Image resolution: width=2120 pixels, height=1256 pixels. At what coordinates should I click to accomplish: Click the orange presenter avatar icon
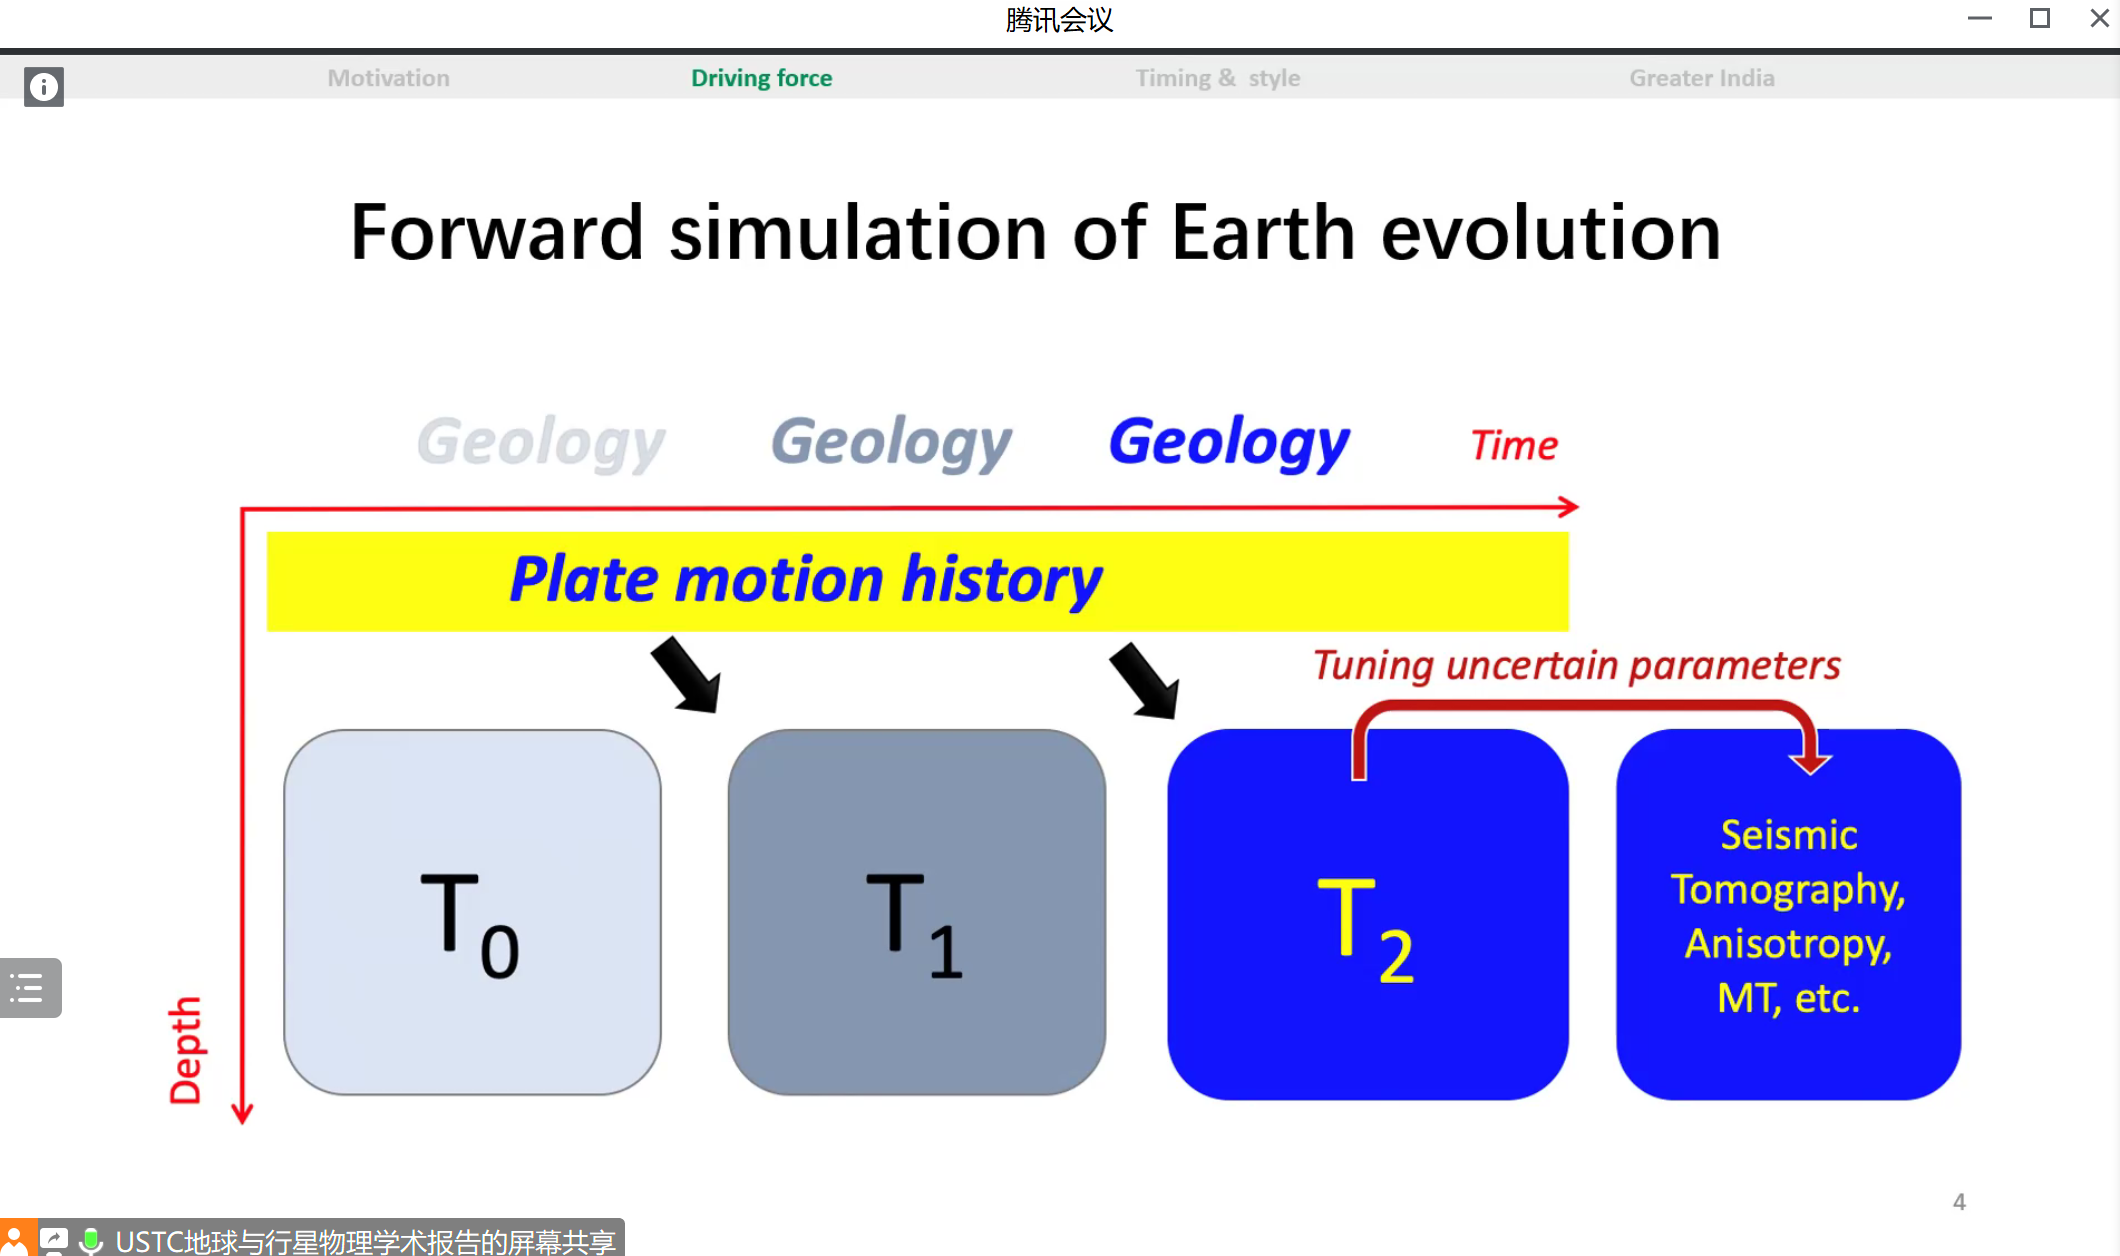17,1240
